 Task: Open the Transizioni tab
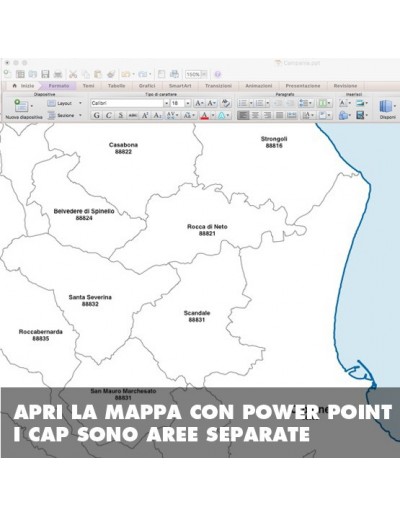coord(218,86)
